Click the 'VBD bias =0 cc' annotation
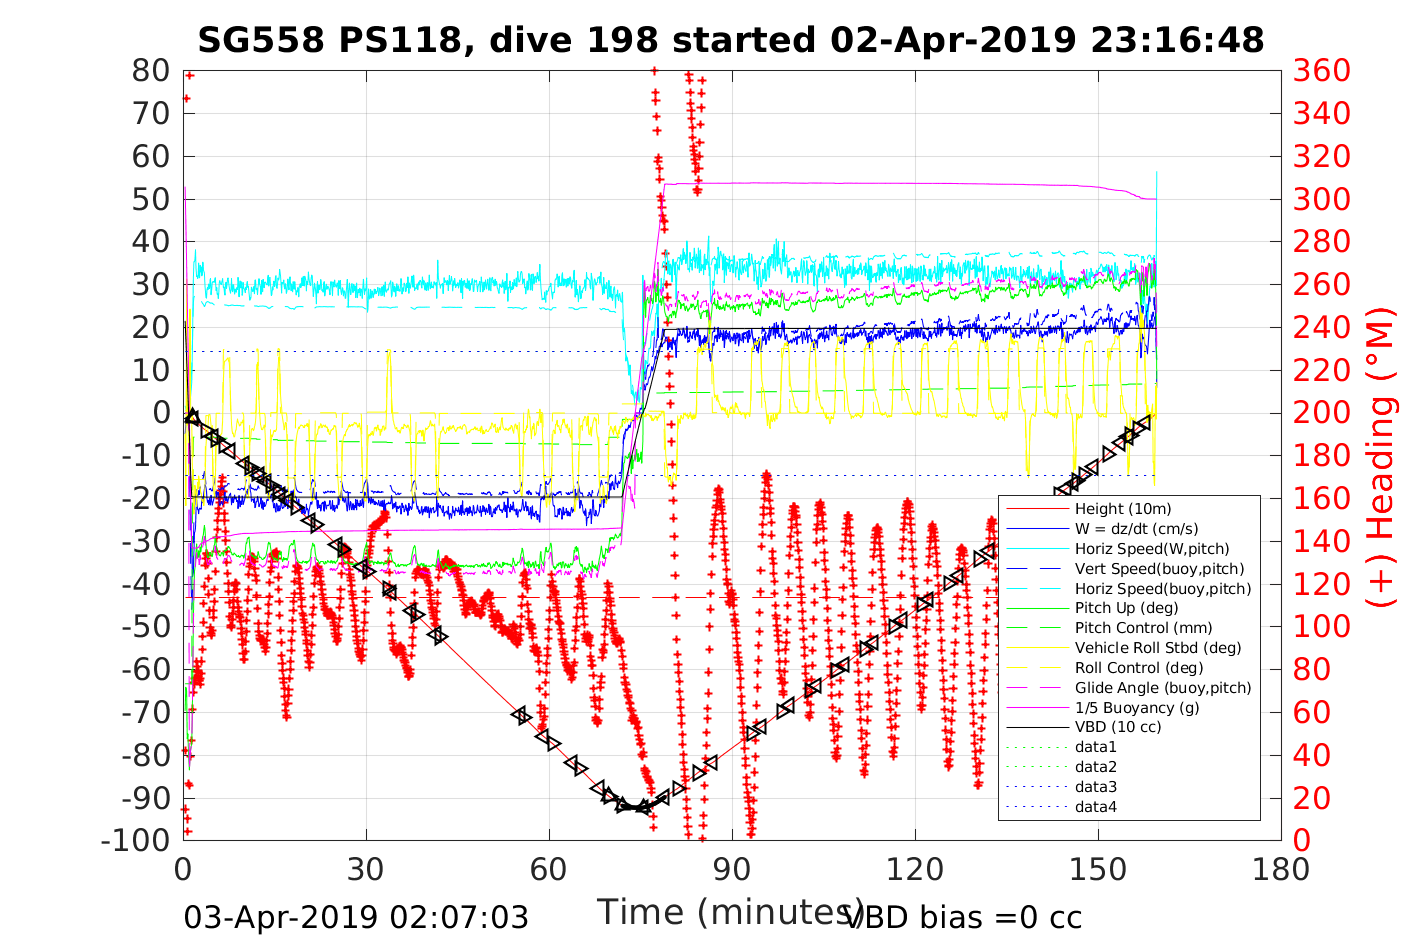Screen dimensions: 1417x945 964,917
